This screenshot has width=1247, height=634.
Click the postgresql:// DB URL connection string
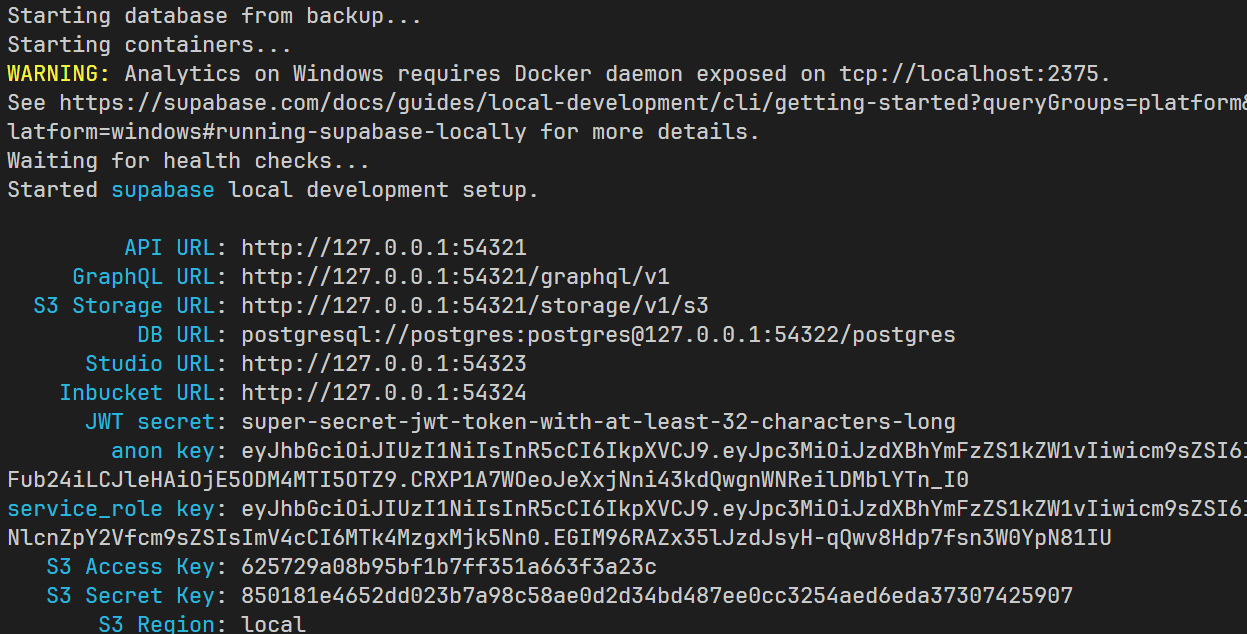tap(598, 335)
